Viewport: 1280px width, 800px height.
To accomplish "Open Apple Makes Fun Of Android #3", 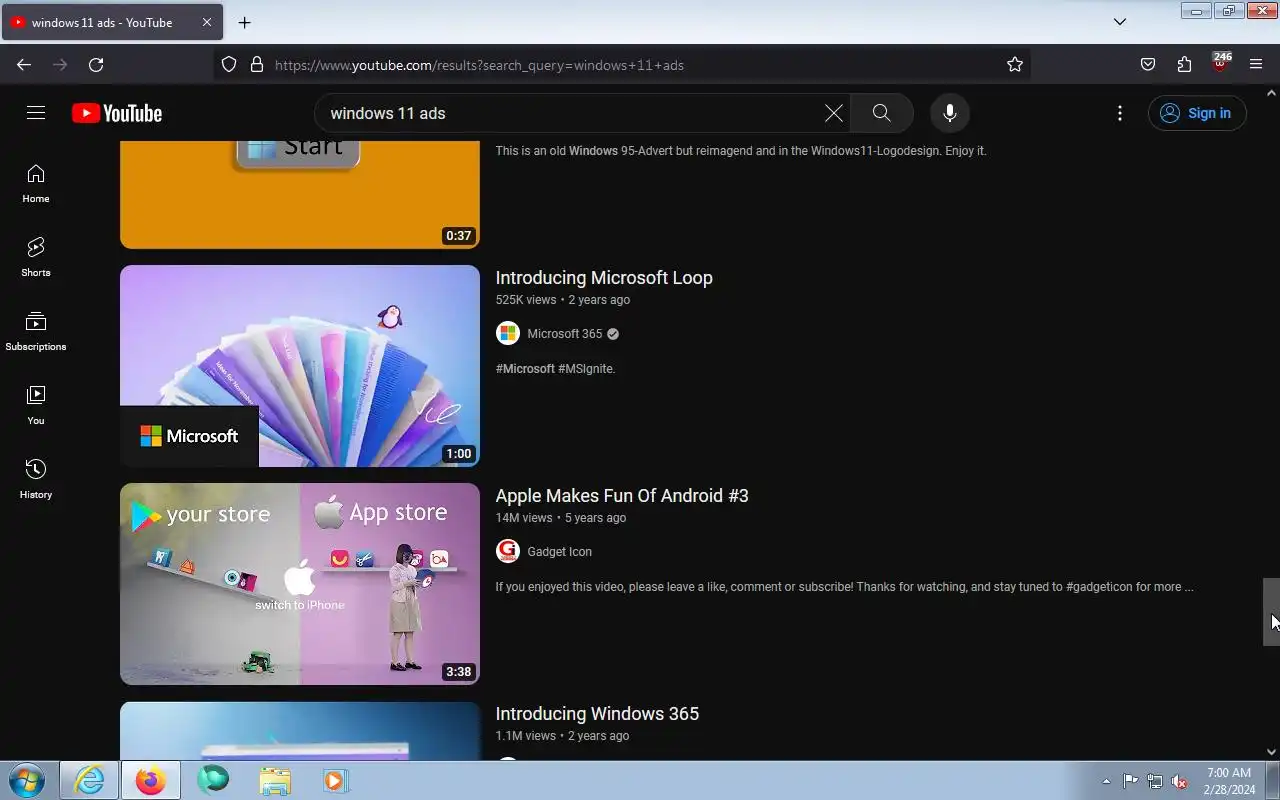I will [622, 496].
